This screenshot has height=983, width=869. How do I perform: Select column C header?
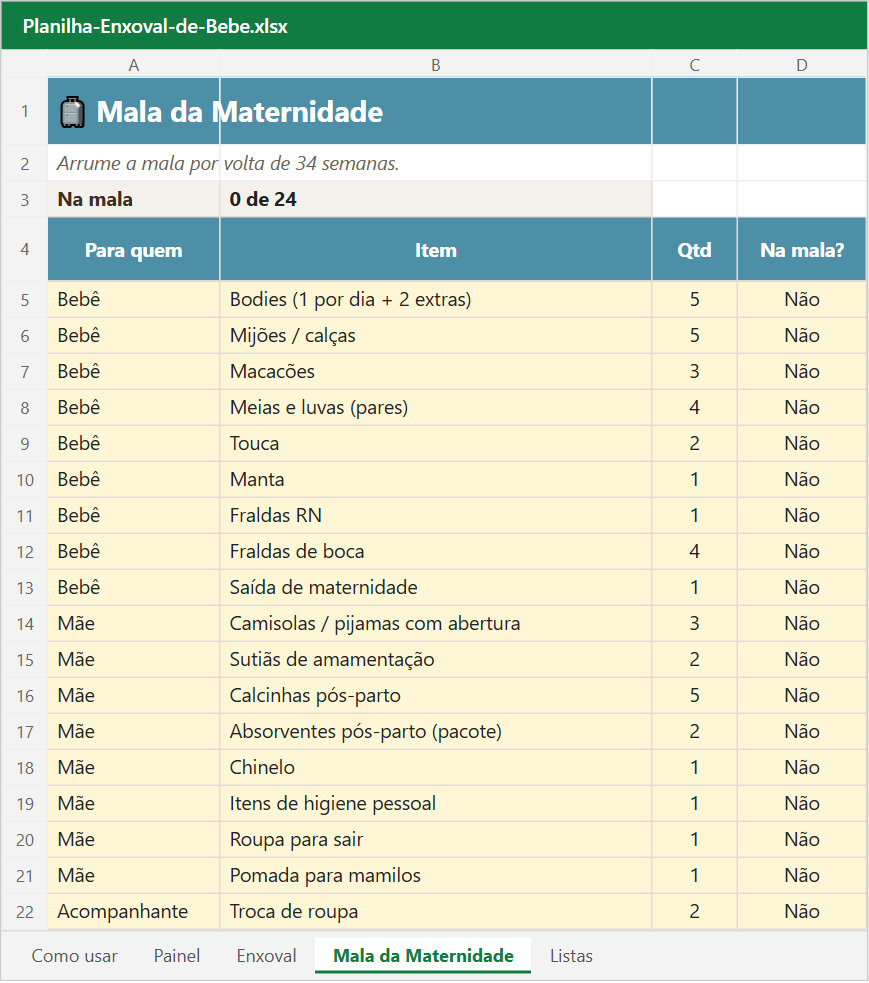click(x=695, y=65)
